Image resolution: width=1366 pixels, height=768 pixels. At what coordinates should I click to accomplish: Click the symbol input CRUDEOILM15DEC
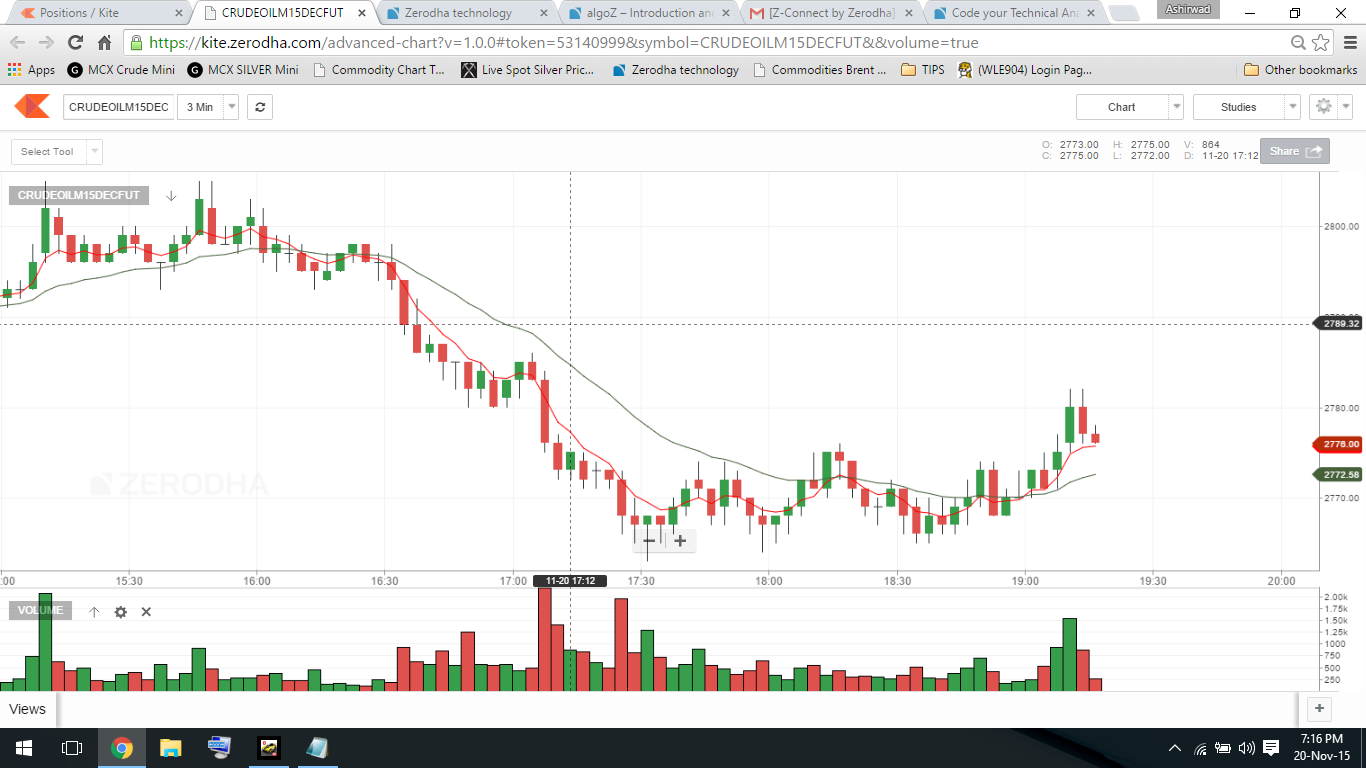point(119,107)
